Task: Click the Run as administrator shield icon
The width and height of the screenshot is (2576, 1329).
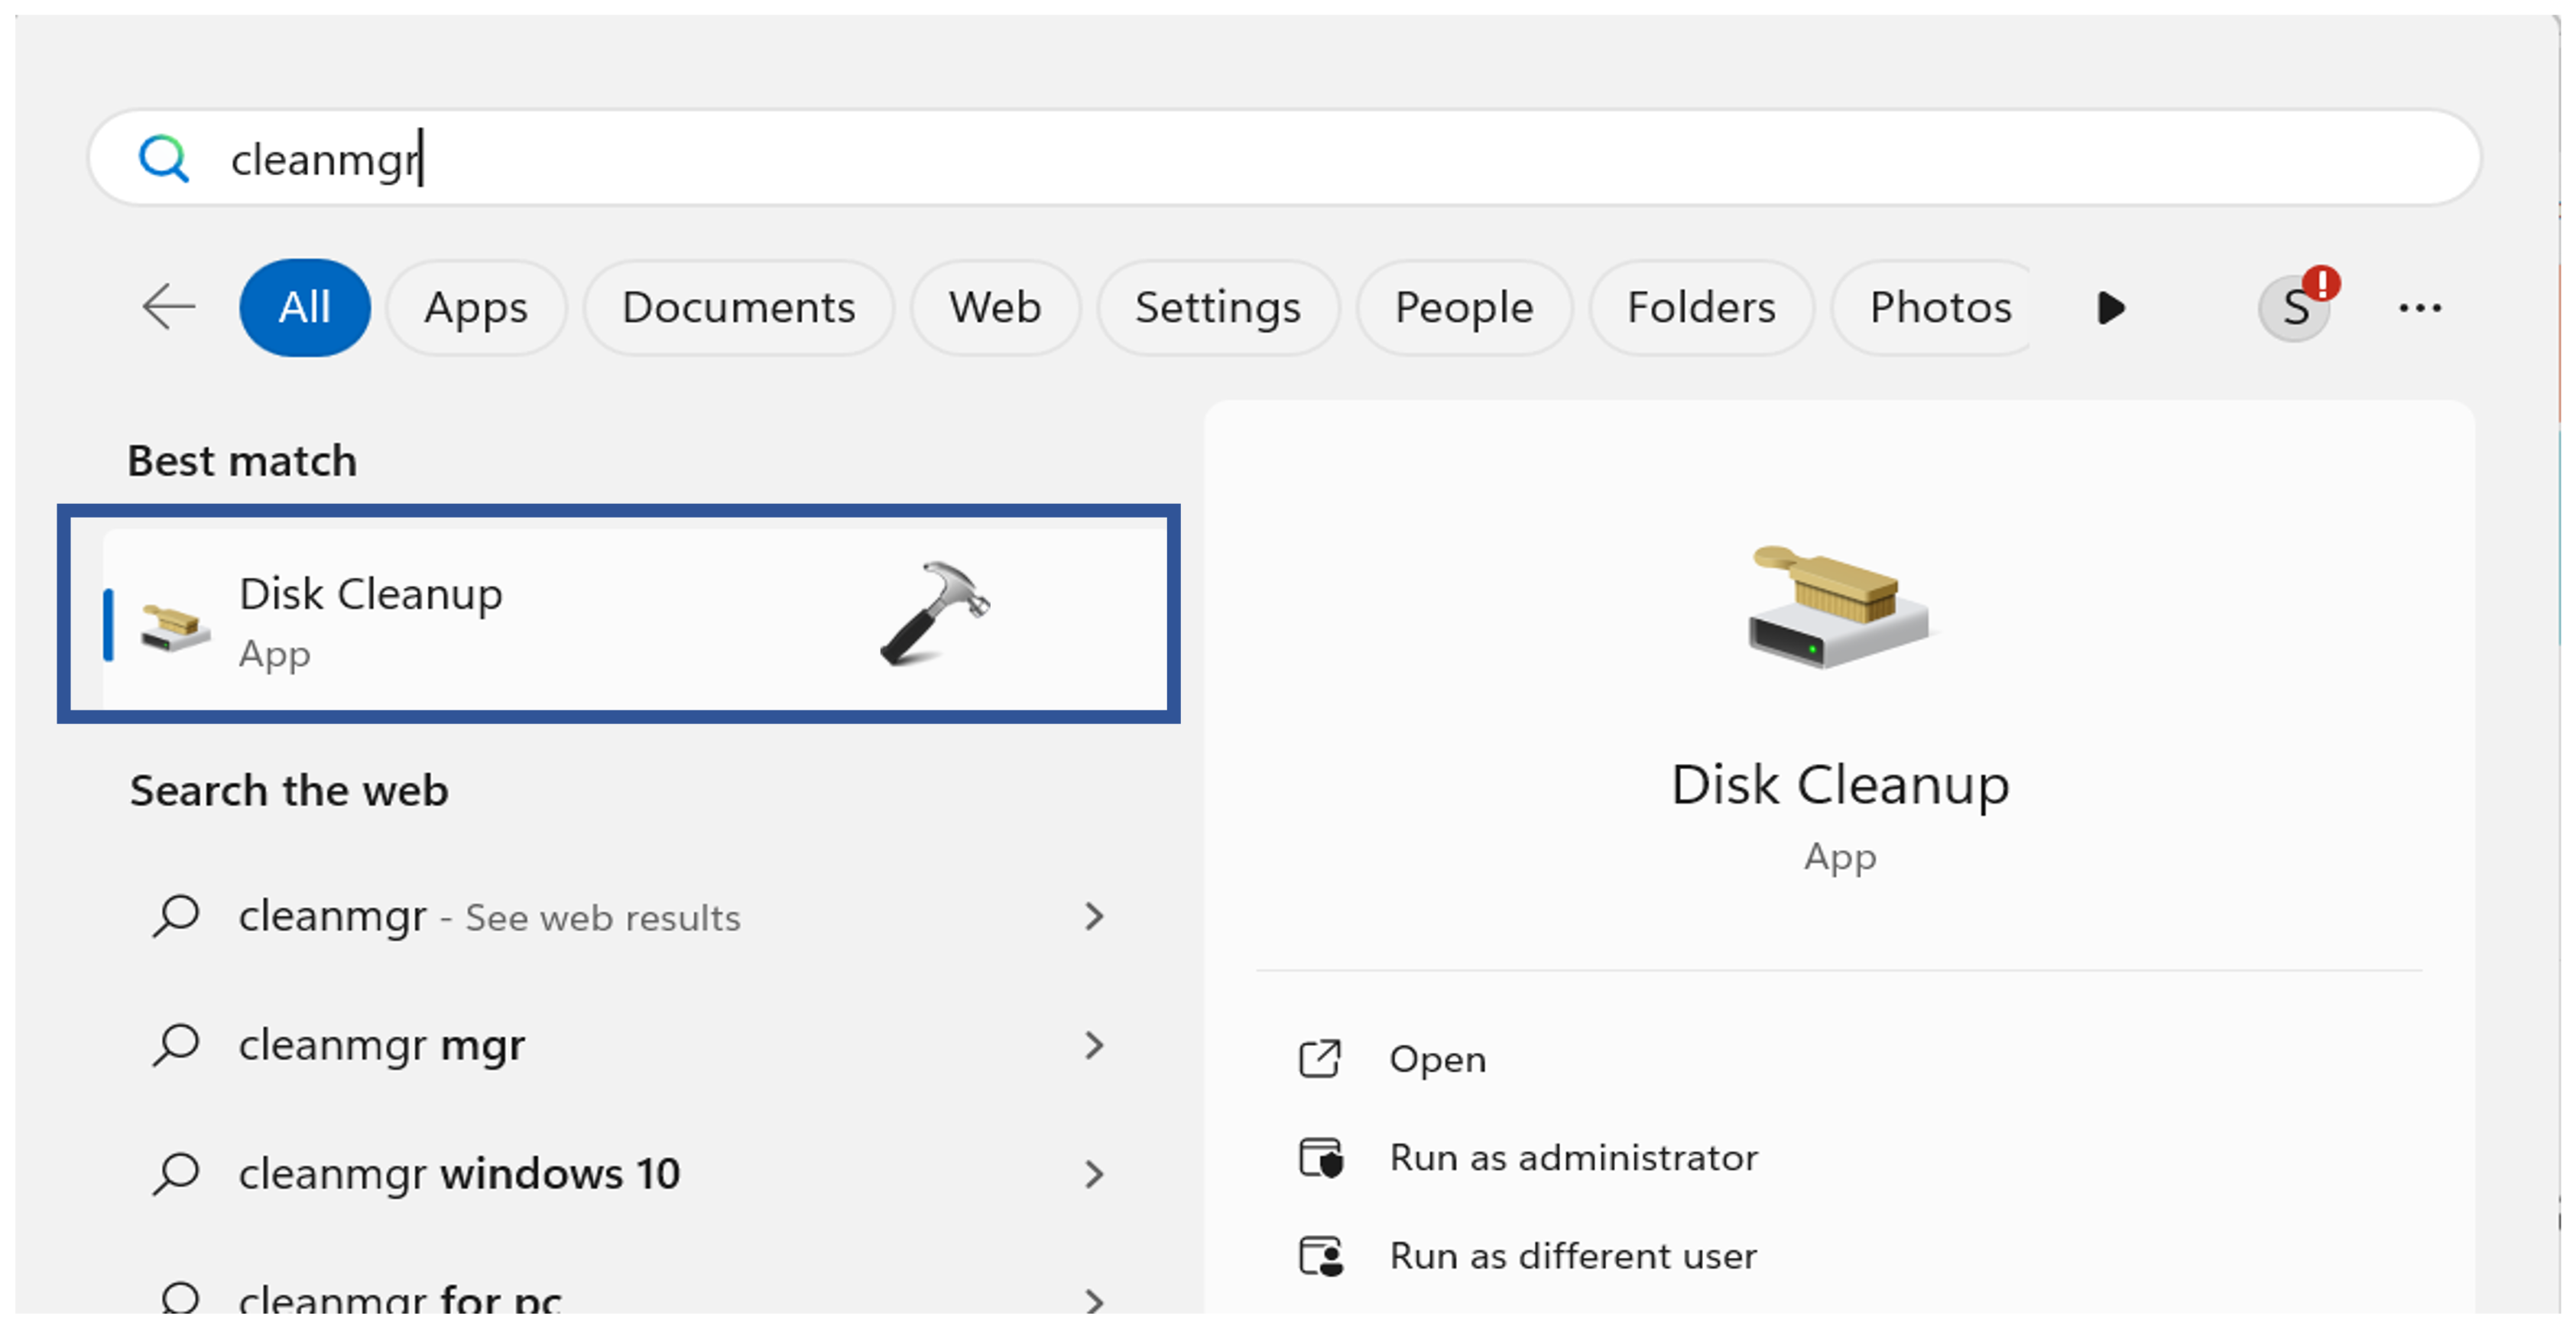Action: coord(1321,1158)
